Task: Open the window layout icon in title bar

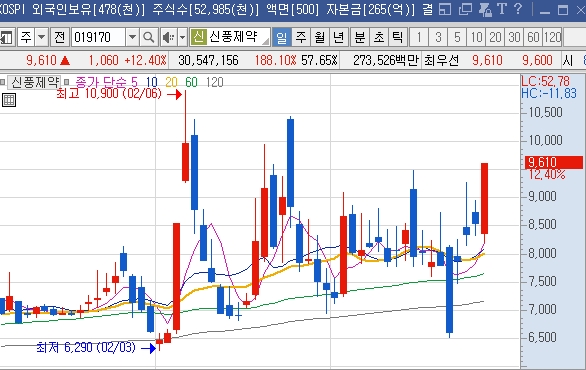Action: coord(445,9)
